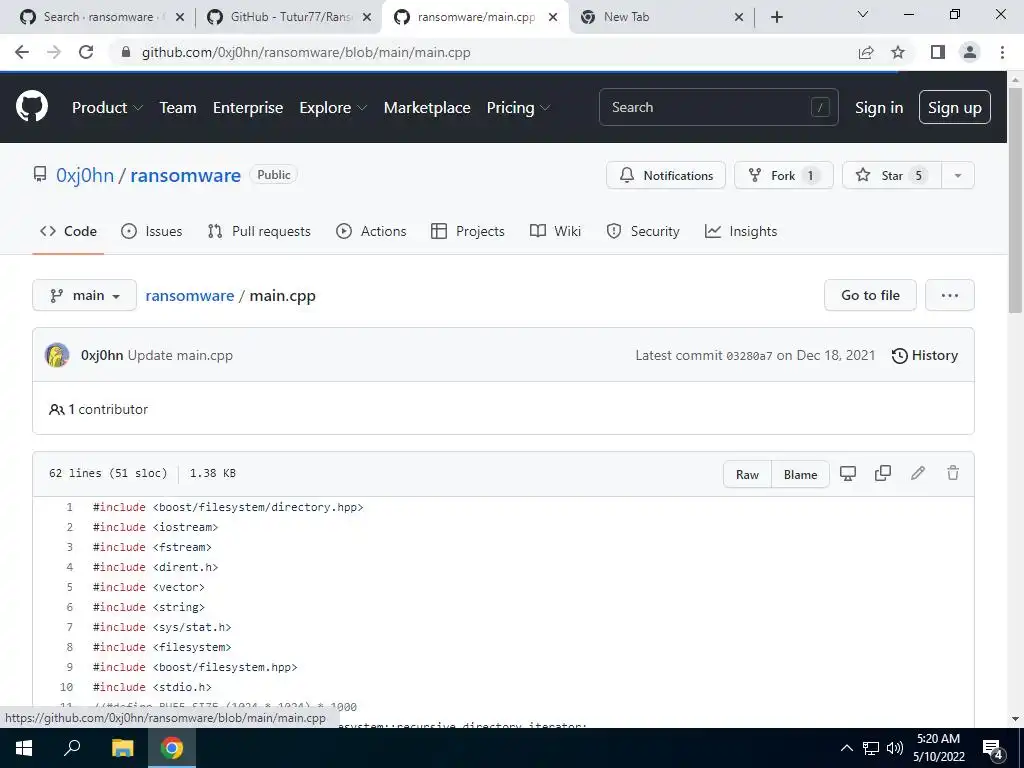This screenshot has height=768, width=1024.
Task: Bookmark this page with the star icon
Action: [898, 52]
